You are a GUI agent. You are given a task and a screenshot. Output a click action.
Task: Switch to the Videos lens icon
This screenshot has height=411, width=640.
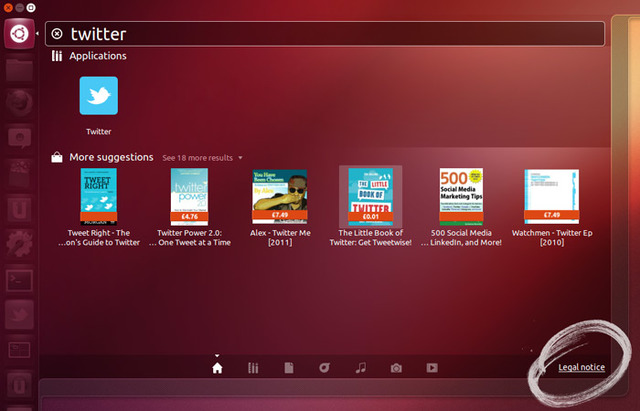click(432, 368)
